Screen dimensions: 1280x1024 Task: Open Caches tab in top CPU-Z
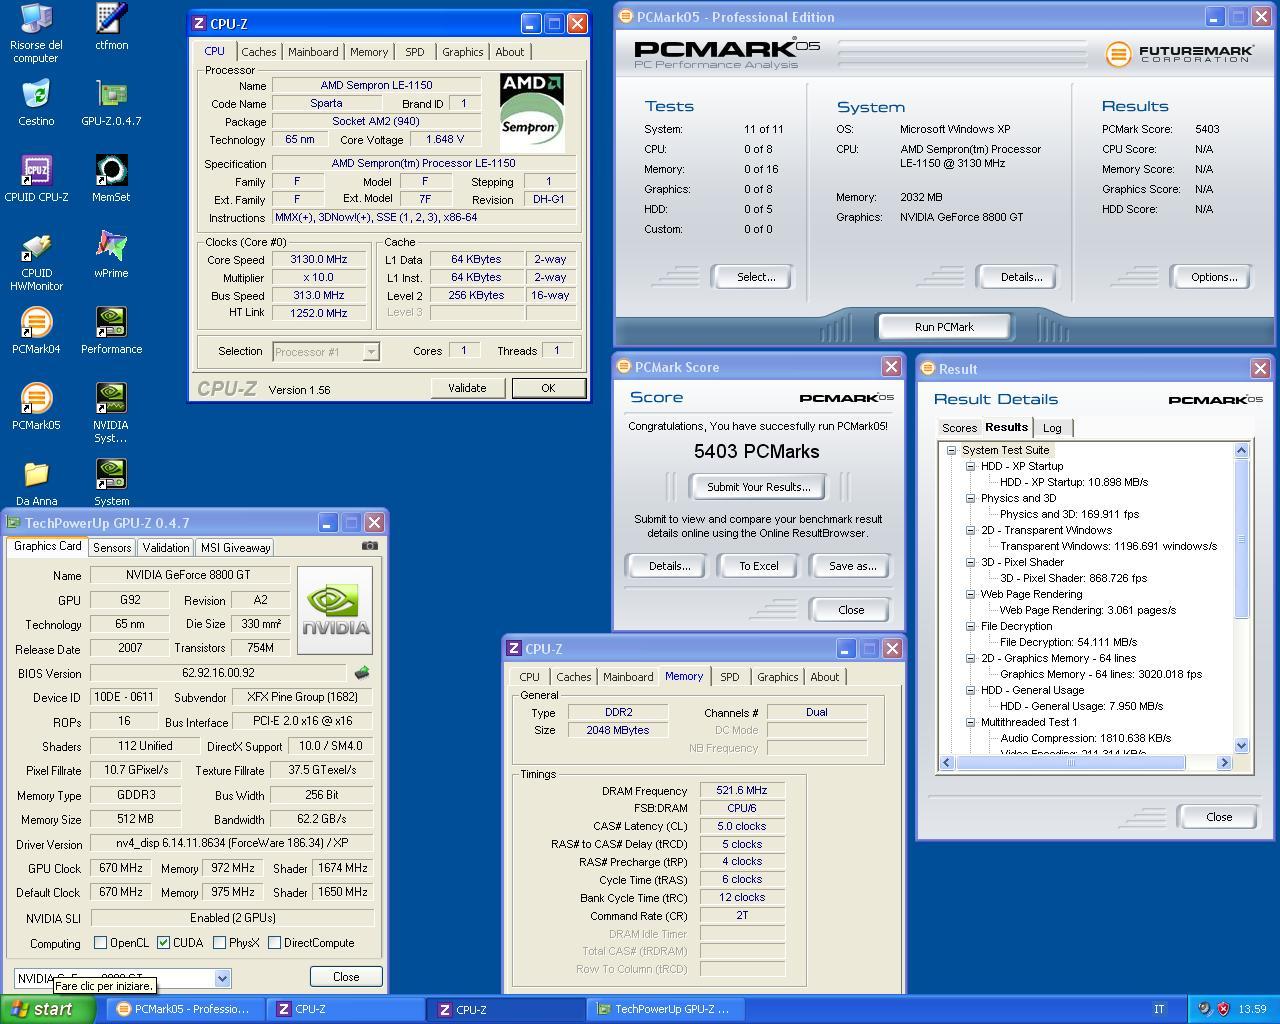pos(258,52)
